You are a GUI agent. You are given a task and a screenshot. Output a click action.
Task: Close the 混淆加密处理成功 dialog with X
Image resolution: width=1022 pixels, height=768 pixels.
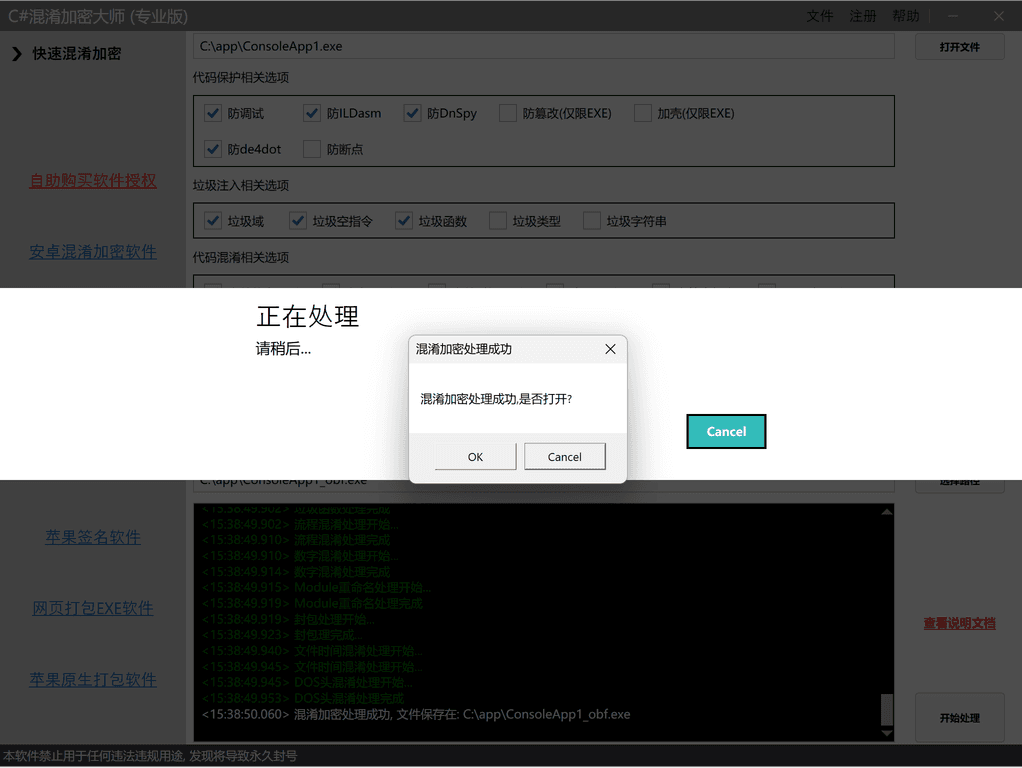click(610, 349)
